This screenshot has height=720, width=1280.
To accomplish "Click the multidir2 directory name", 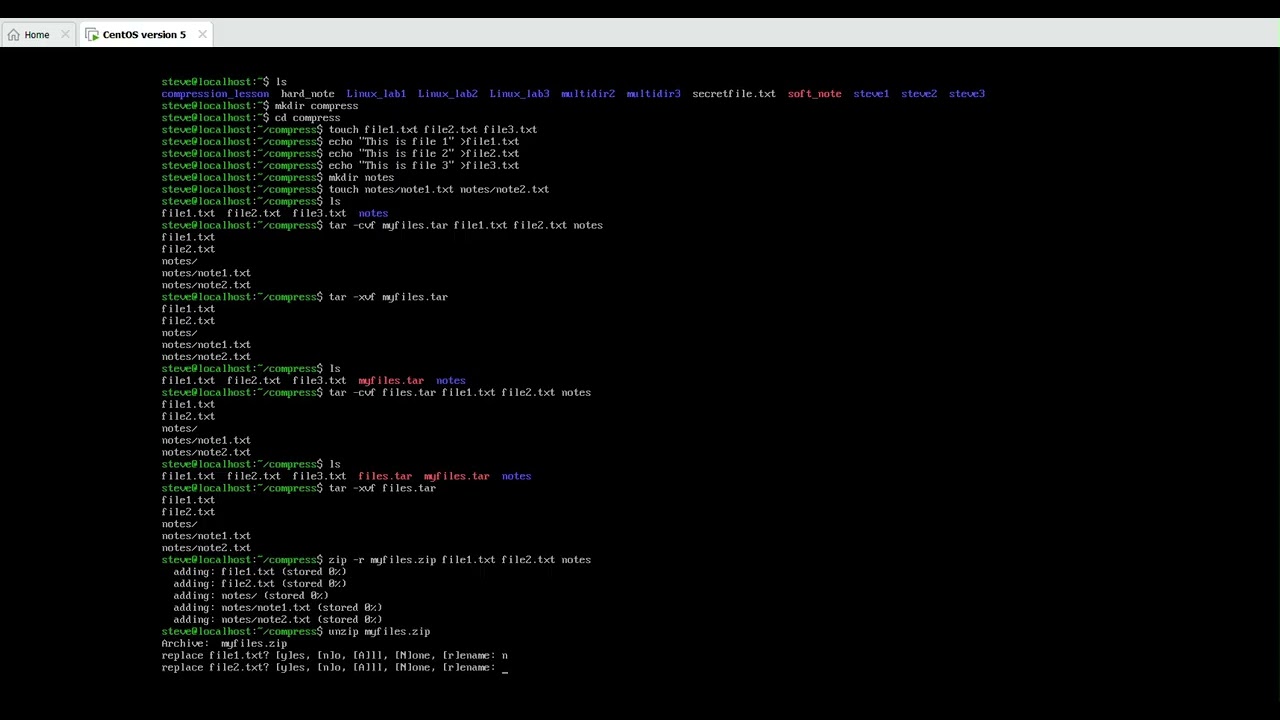I will pyautogui.click(x=588, y=94).
